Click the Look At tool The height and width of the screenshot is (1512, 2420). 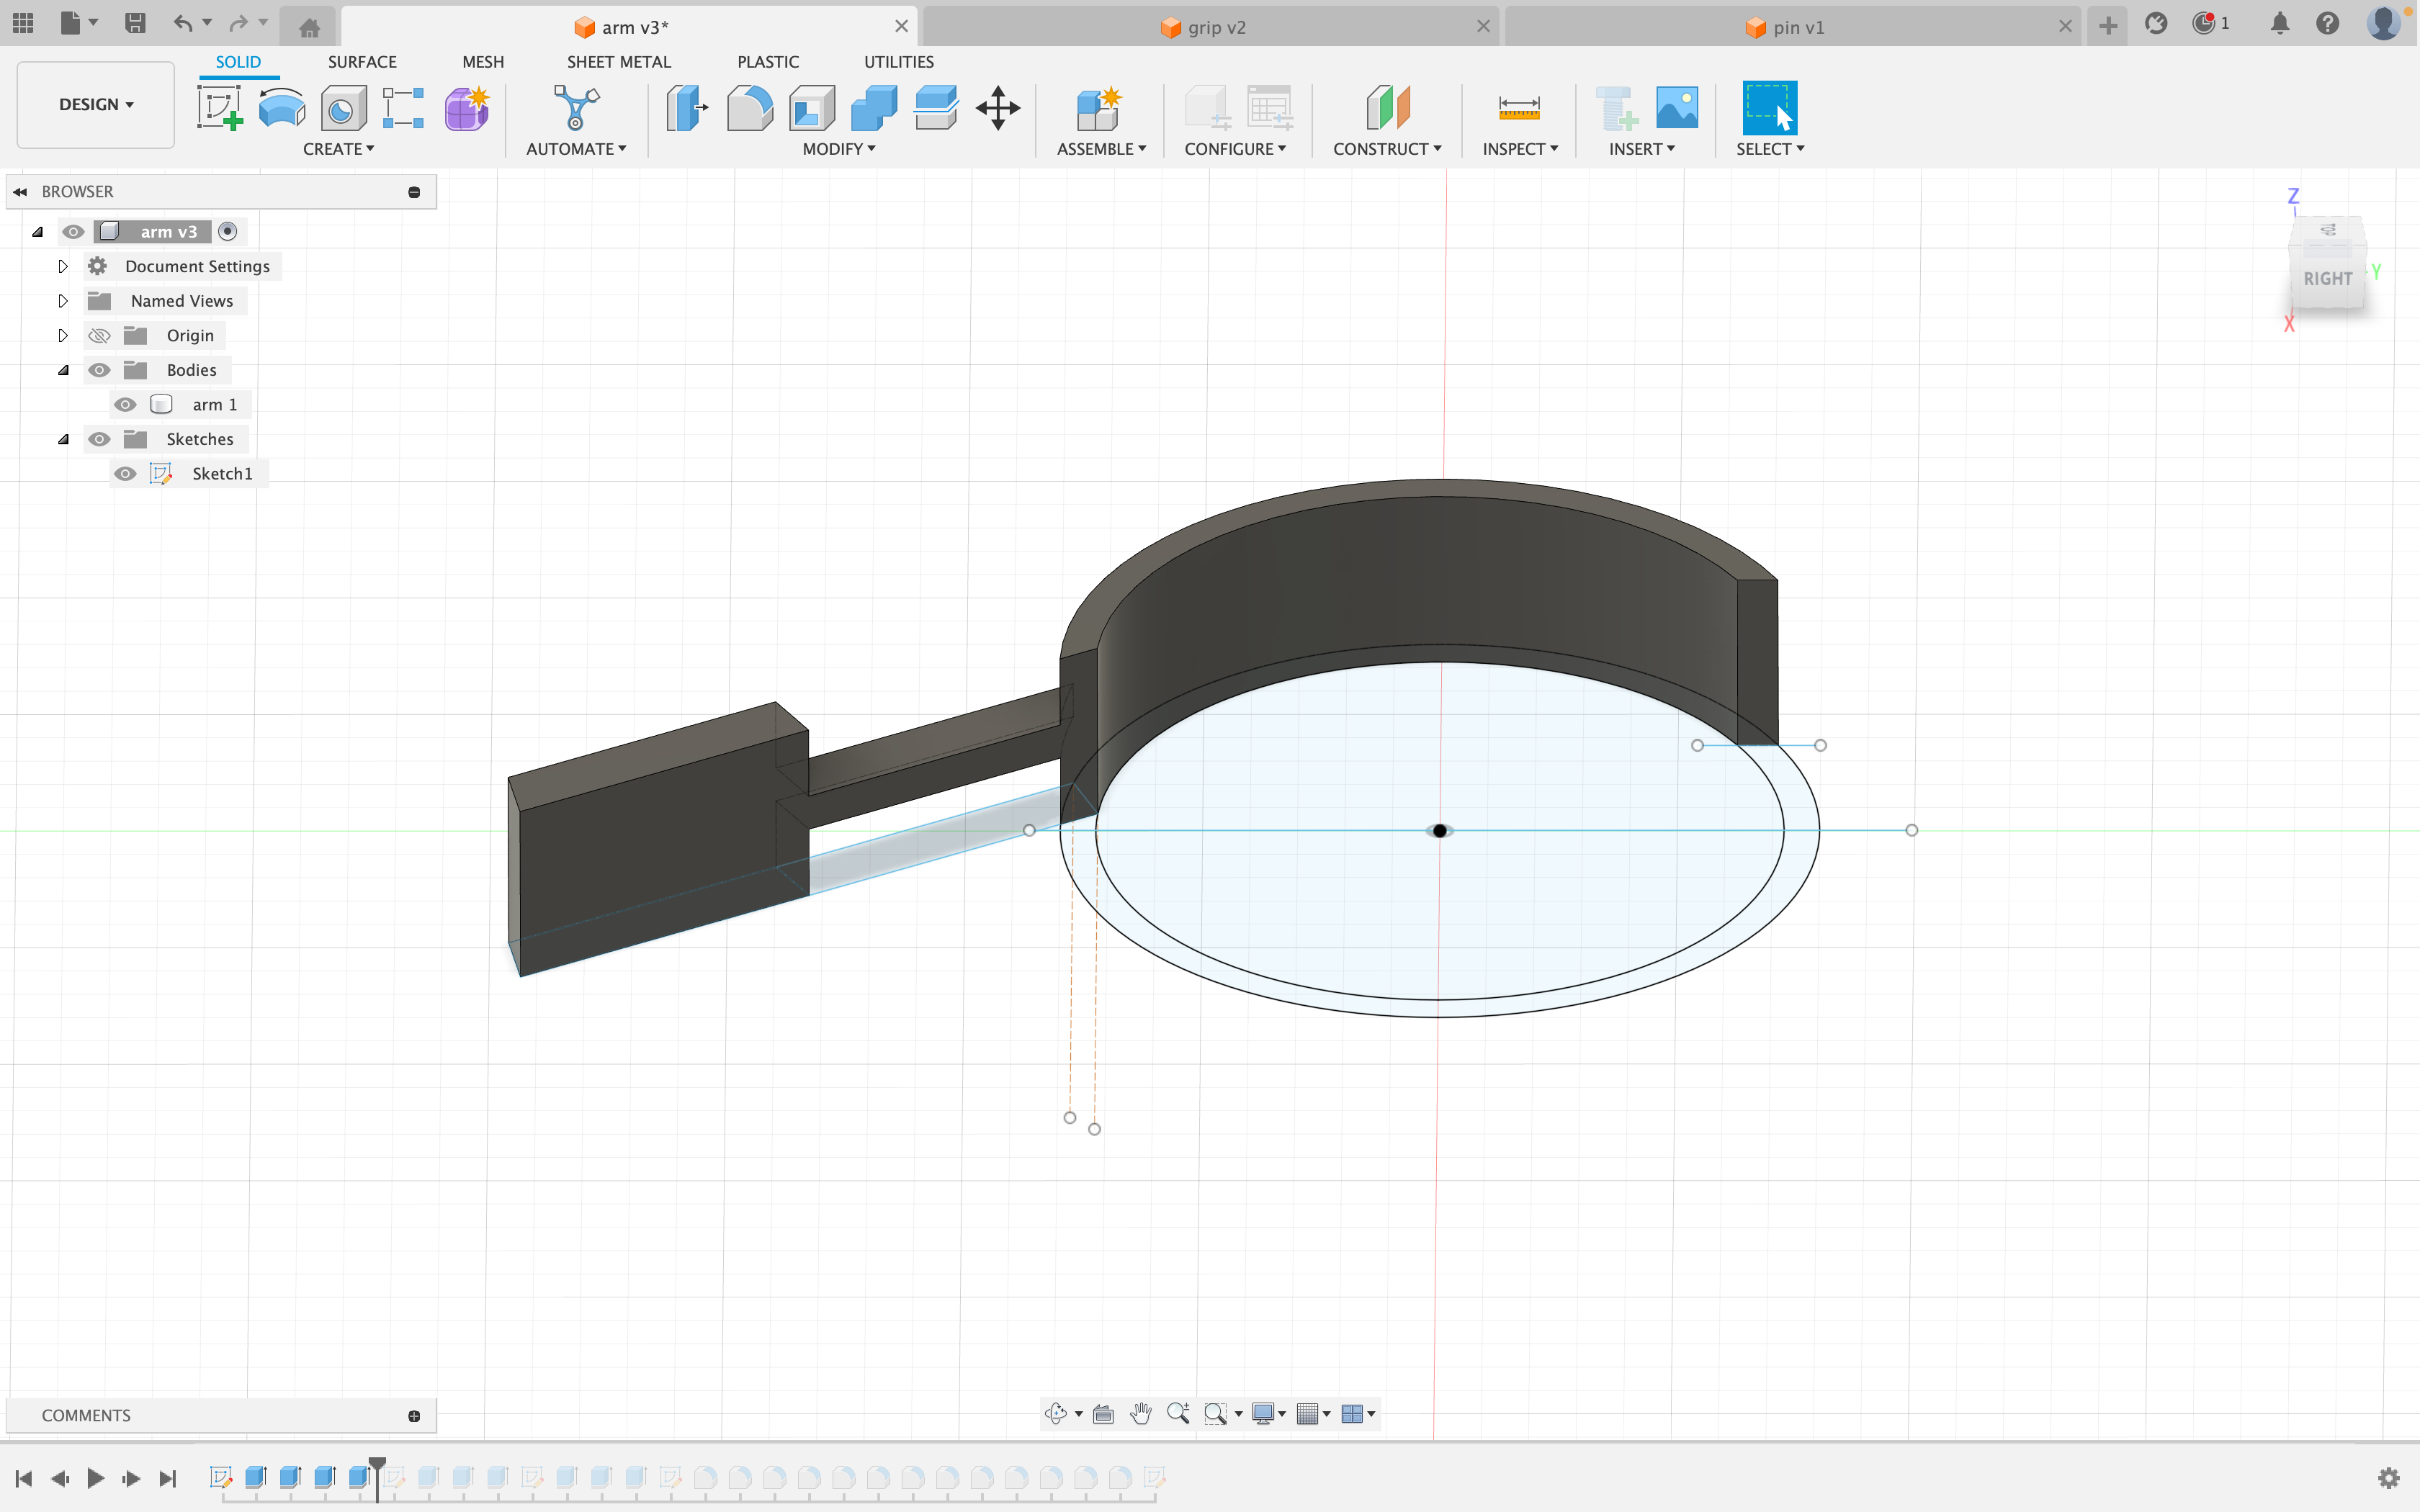click(x=1104, y=1413)
